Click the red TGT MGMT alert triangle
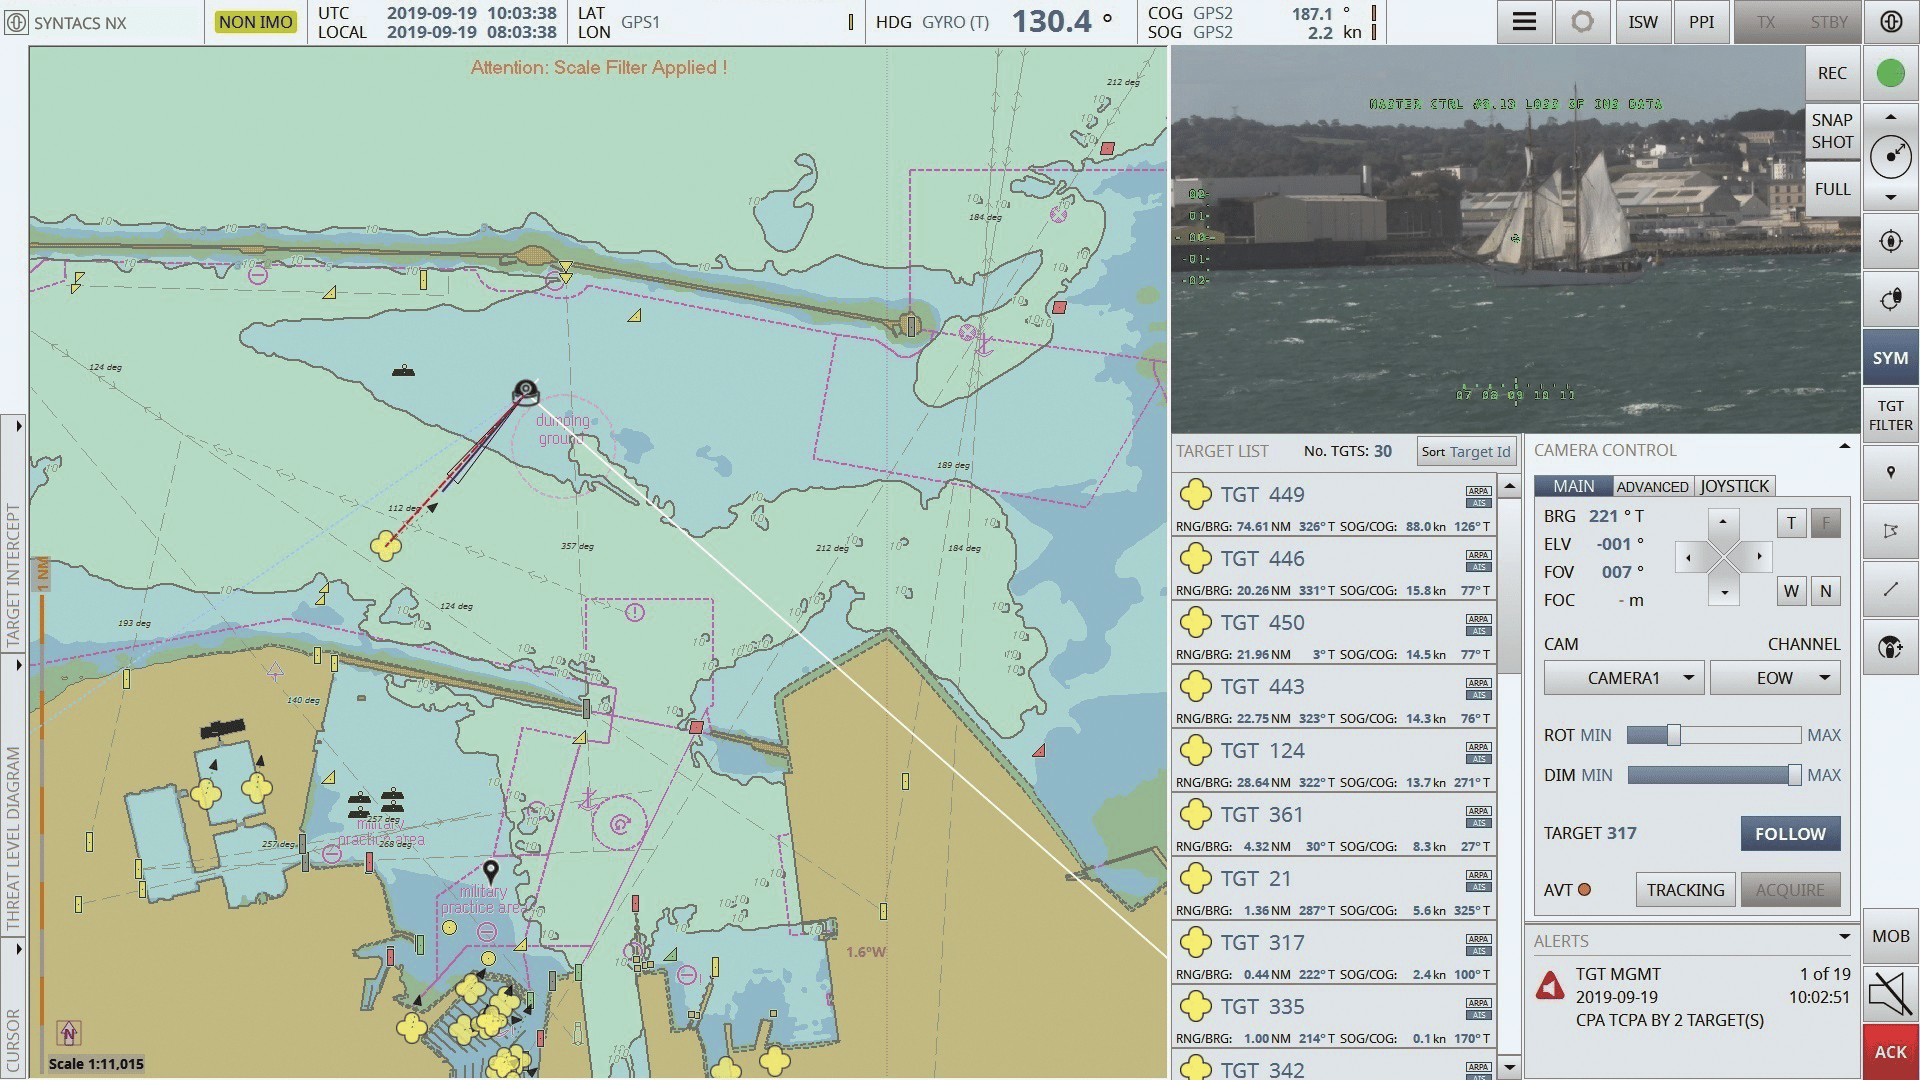Image resolution: width=1920 pixels, height=1080 pixels. (x=1550, y=987)
